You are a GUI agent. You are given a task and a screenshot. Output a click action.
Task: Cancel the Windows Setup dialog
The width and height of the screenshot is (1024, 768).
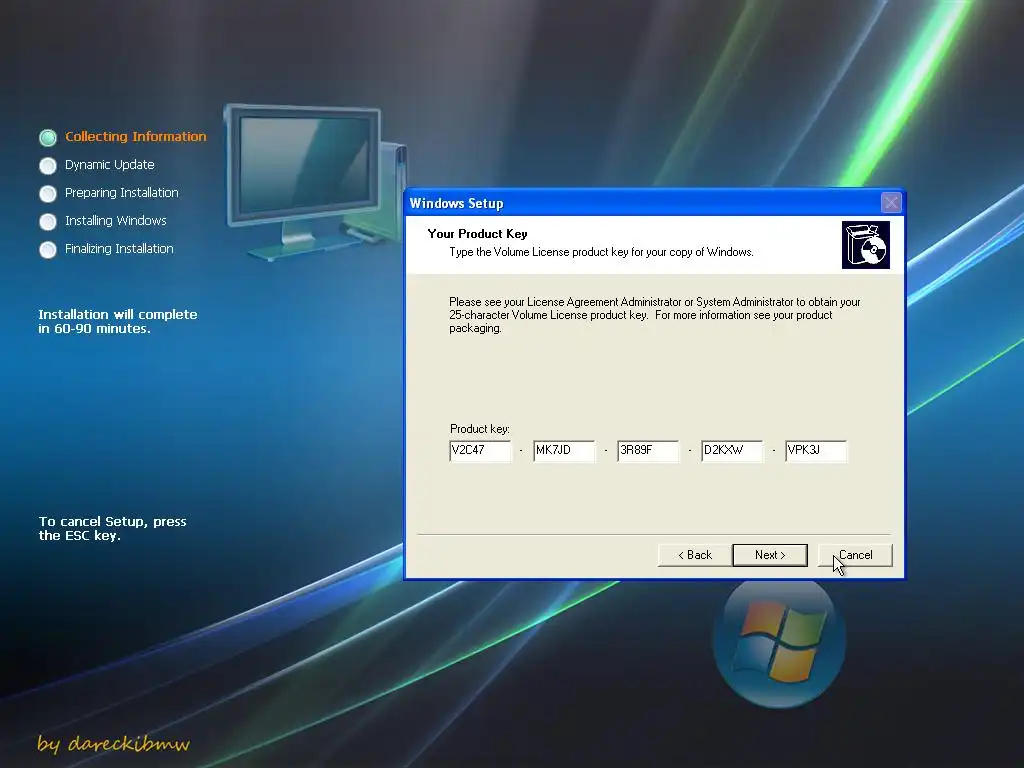pos(855,555)
